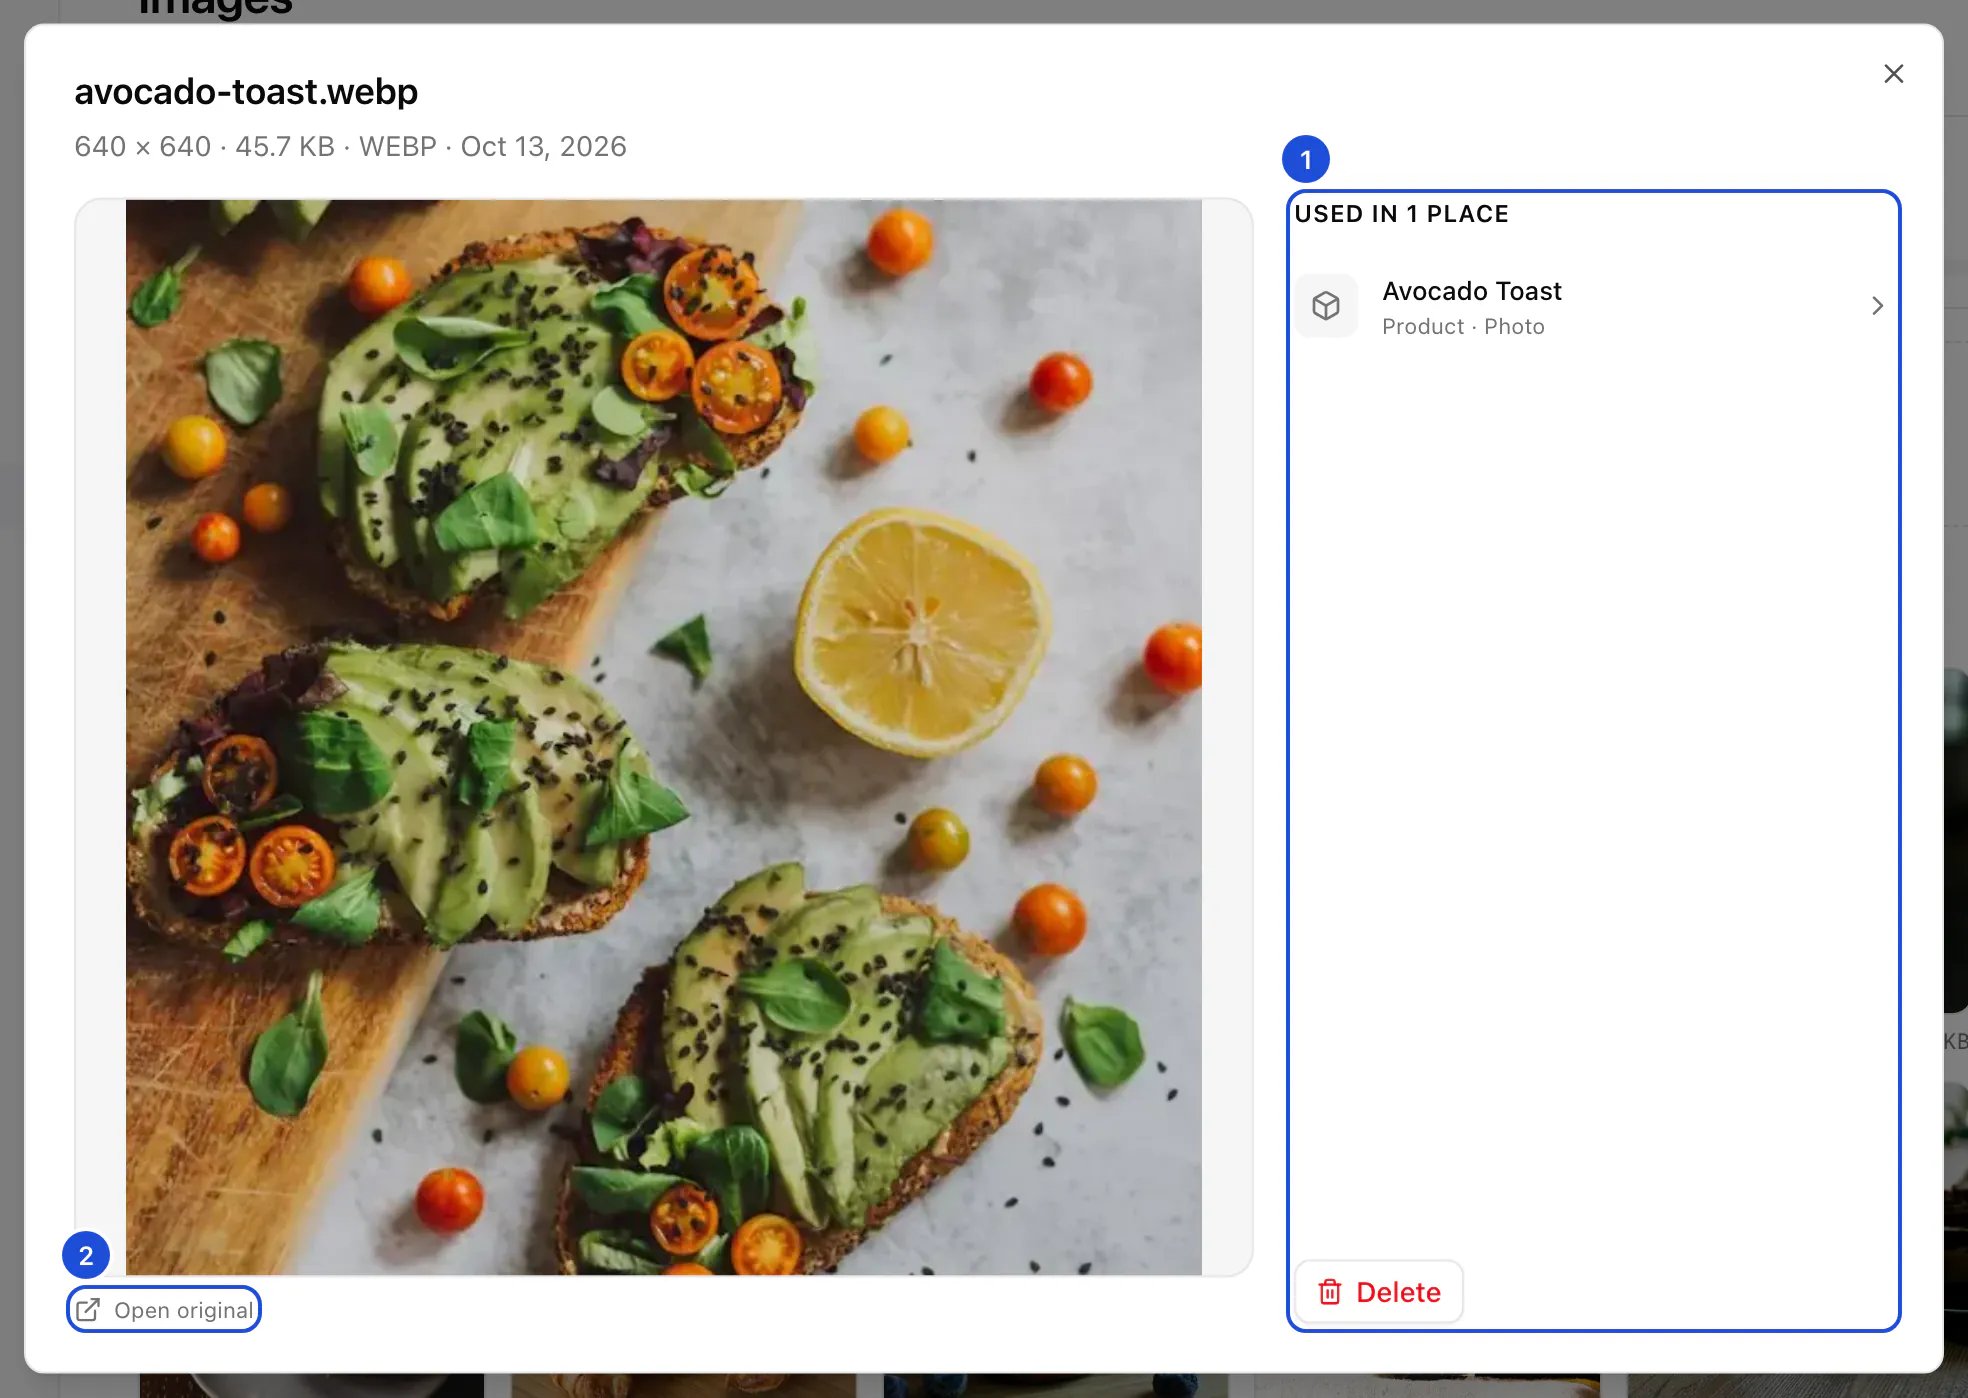
Task: Select the avocado-toast.webp filename heading
Action: (246, 92)
